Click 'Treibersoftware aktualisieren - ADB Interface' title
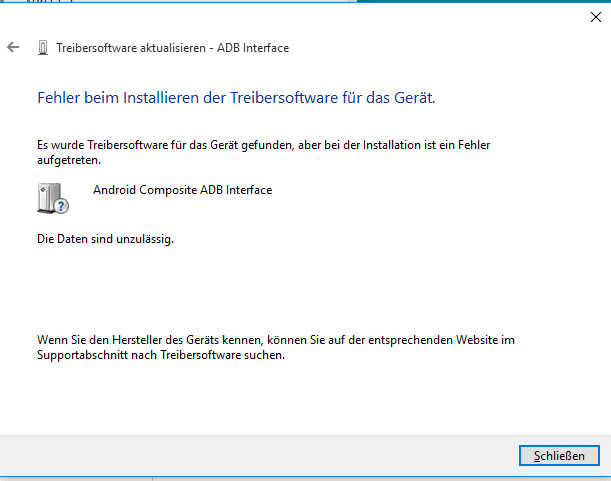611x481 pixels. [x=173, y=48]
